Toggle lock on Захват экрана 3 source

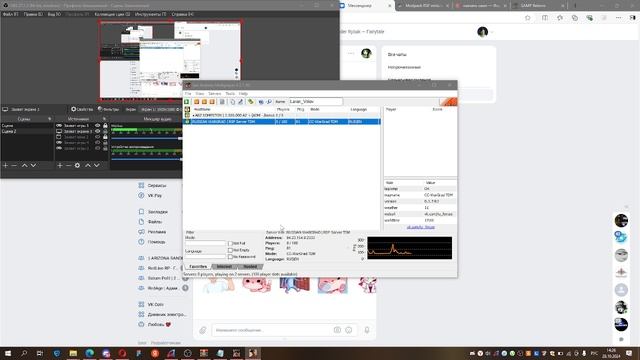(105, 131)
